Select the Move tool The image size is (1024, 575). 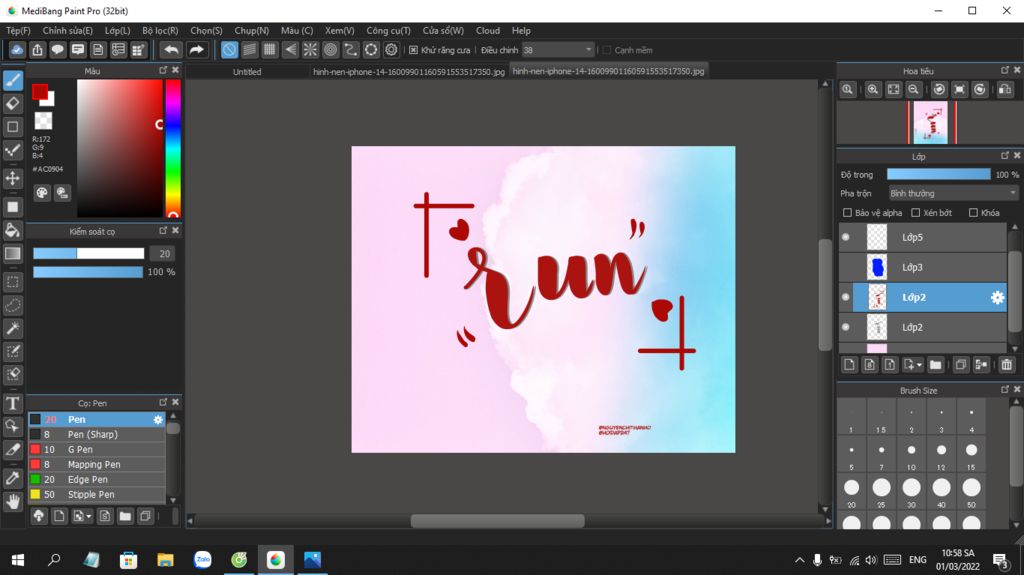pyautogui.click(x=12, y=178)
